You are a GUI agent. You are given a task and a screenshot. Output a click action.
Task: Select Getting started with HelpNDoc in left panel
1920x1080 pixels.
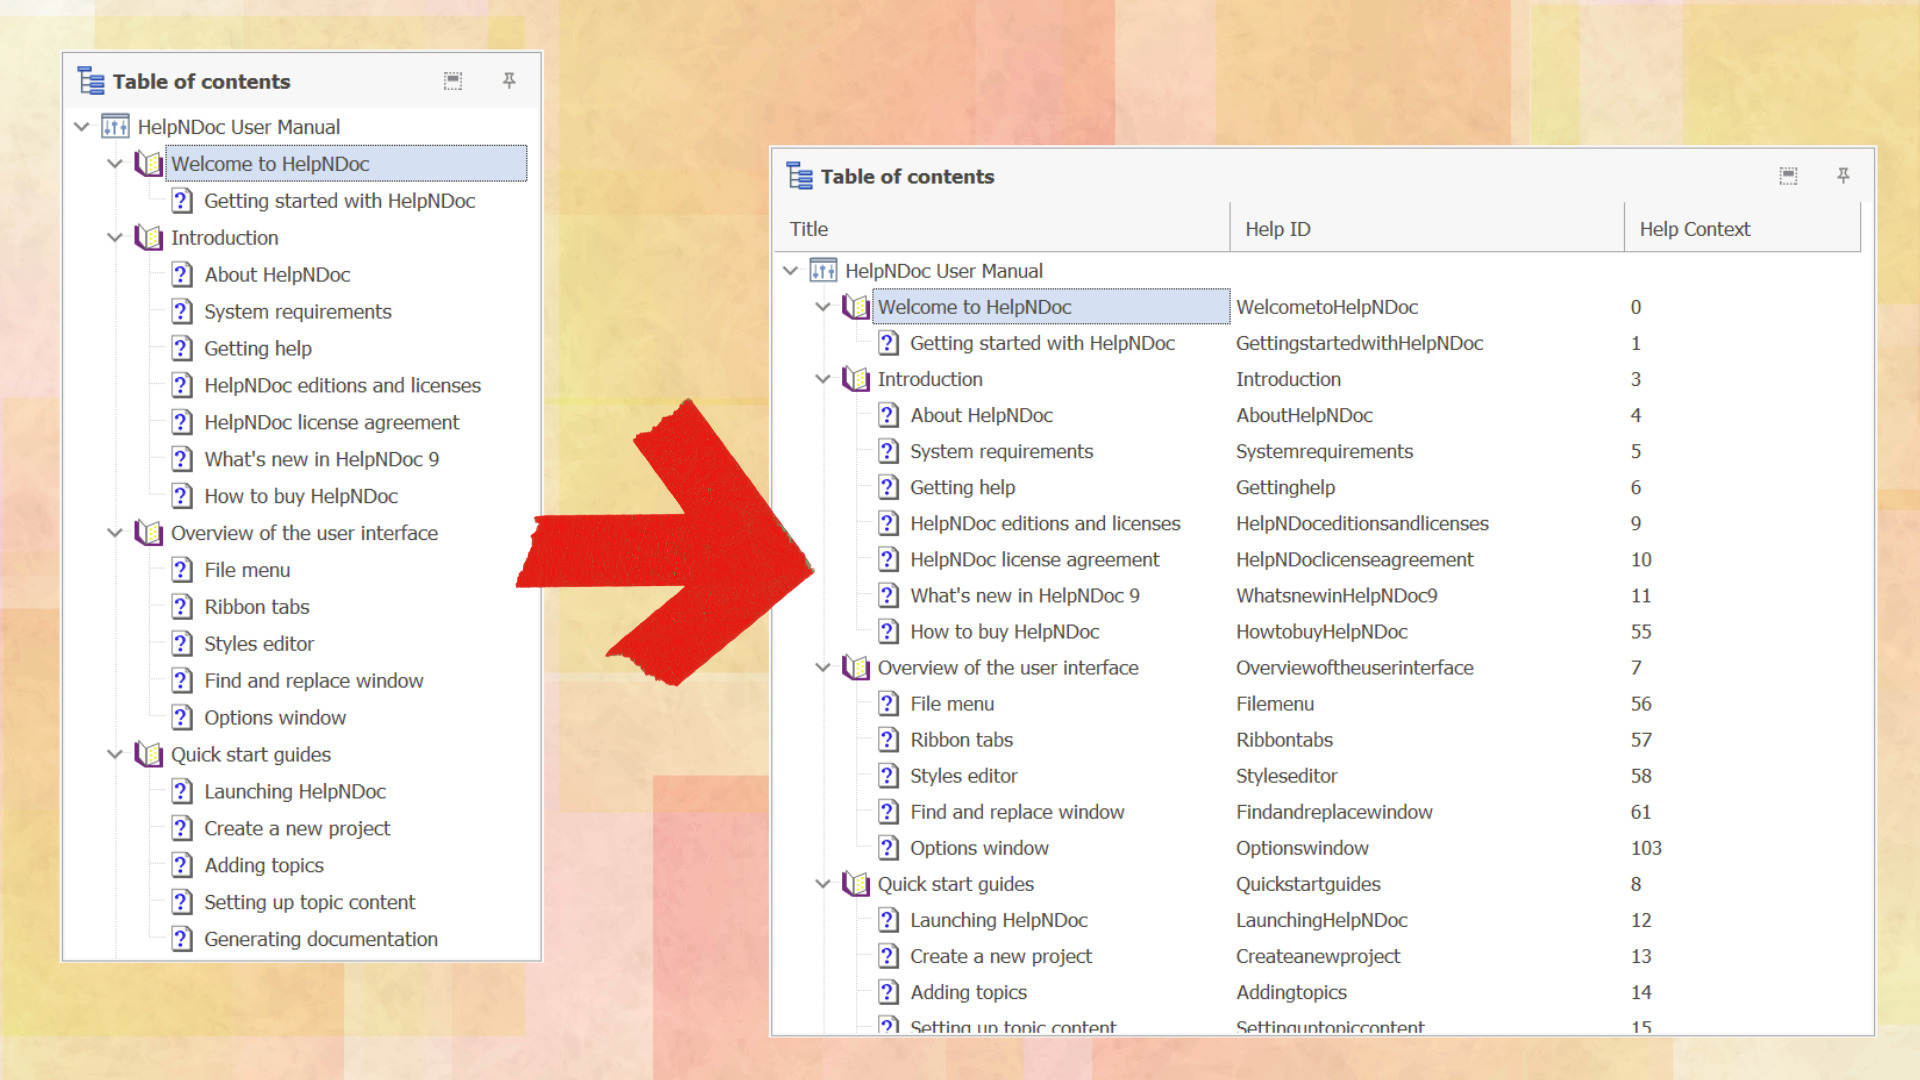click(x=340, y=200)
